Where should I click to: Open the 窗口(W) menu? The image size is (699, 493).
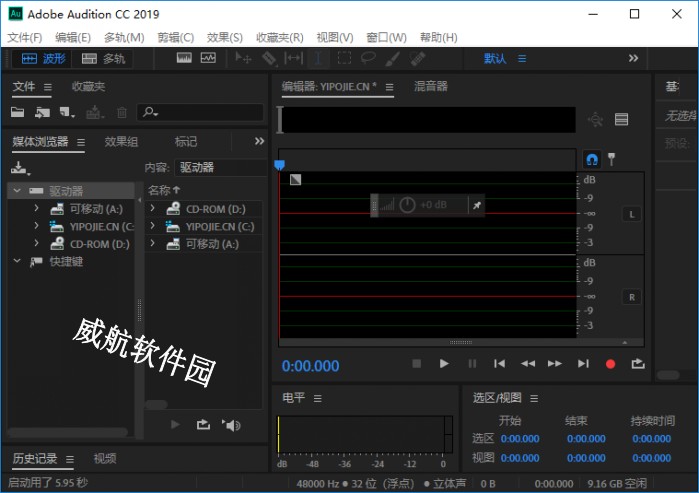(386, 37)
